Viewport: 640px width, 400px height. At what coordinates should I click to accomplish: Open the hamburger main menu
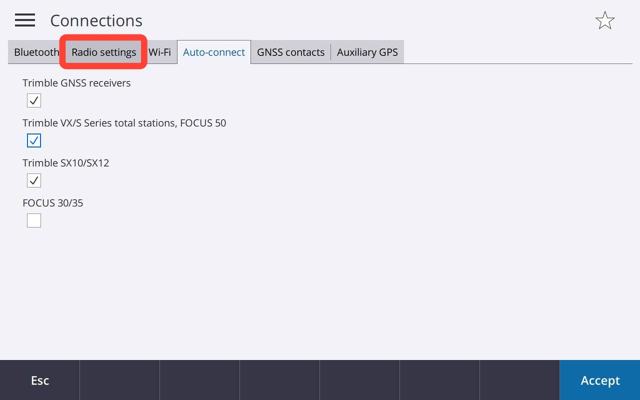pyautogui.click(x=25, y=20)
